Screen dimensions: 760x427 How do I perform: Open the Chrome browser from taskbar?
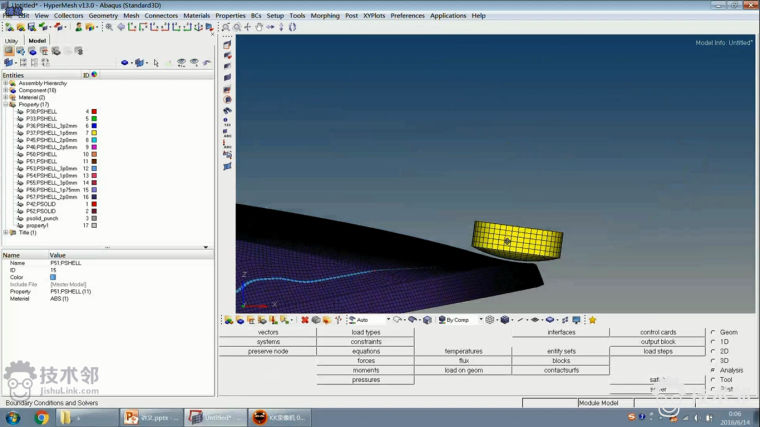coord(42,417)
